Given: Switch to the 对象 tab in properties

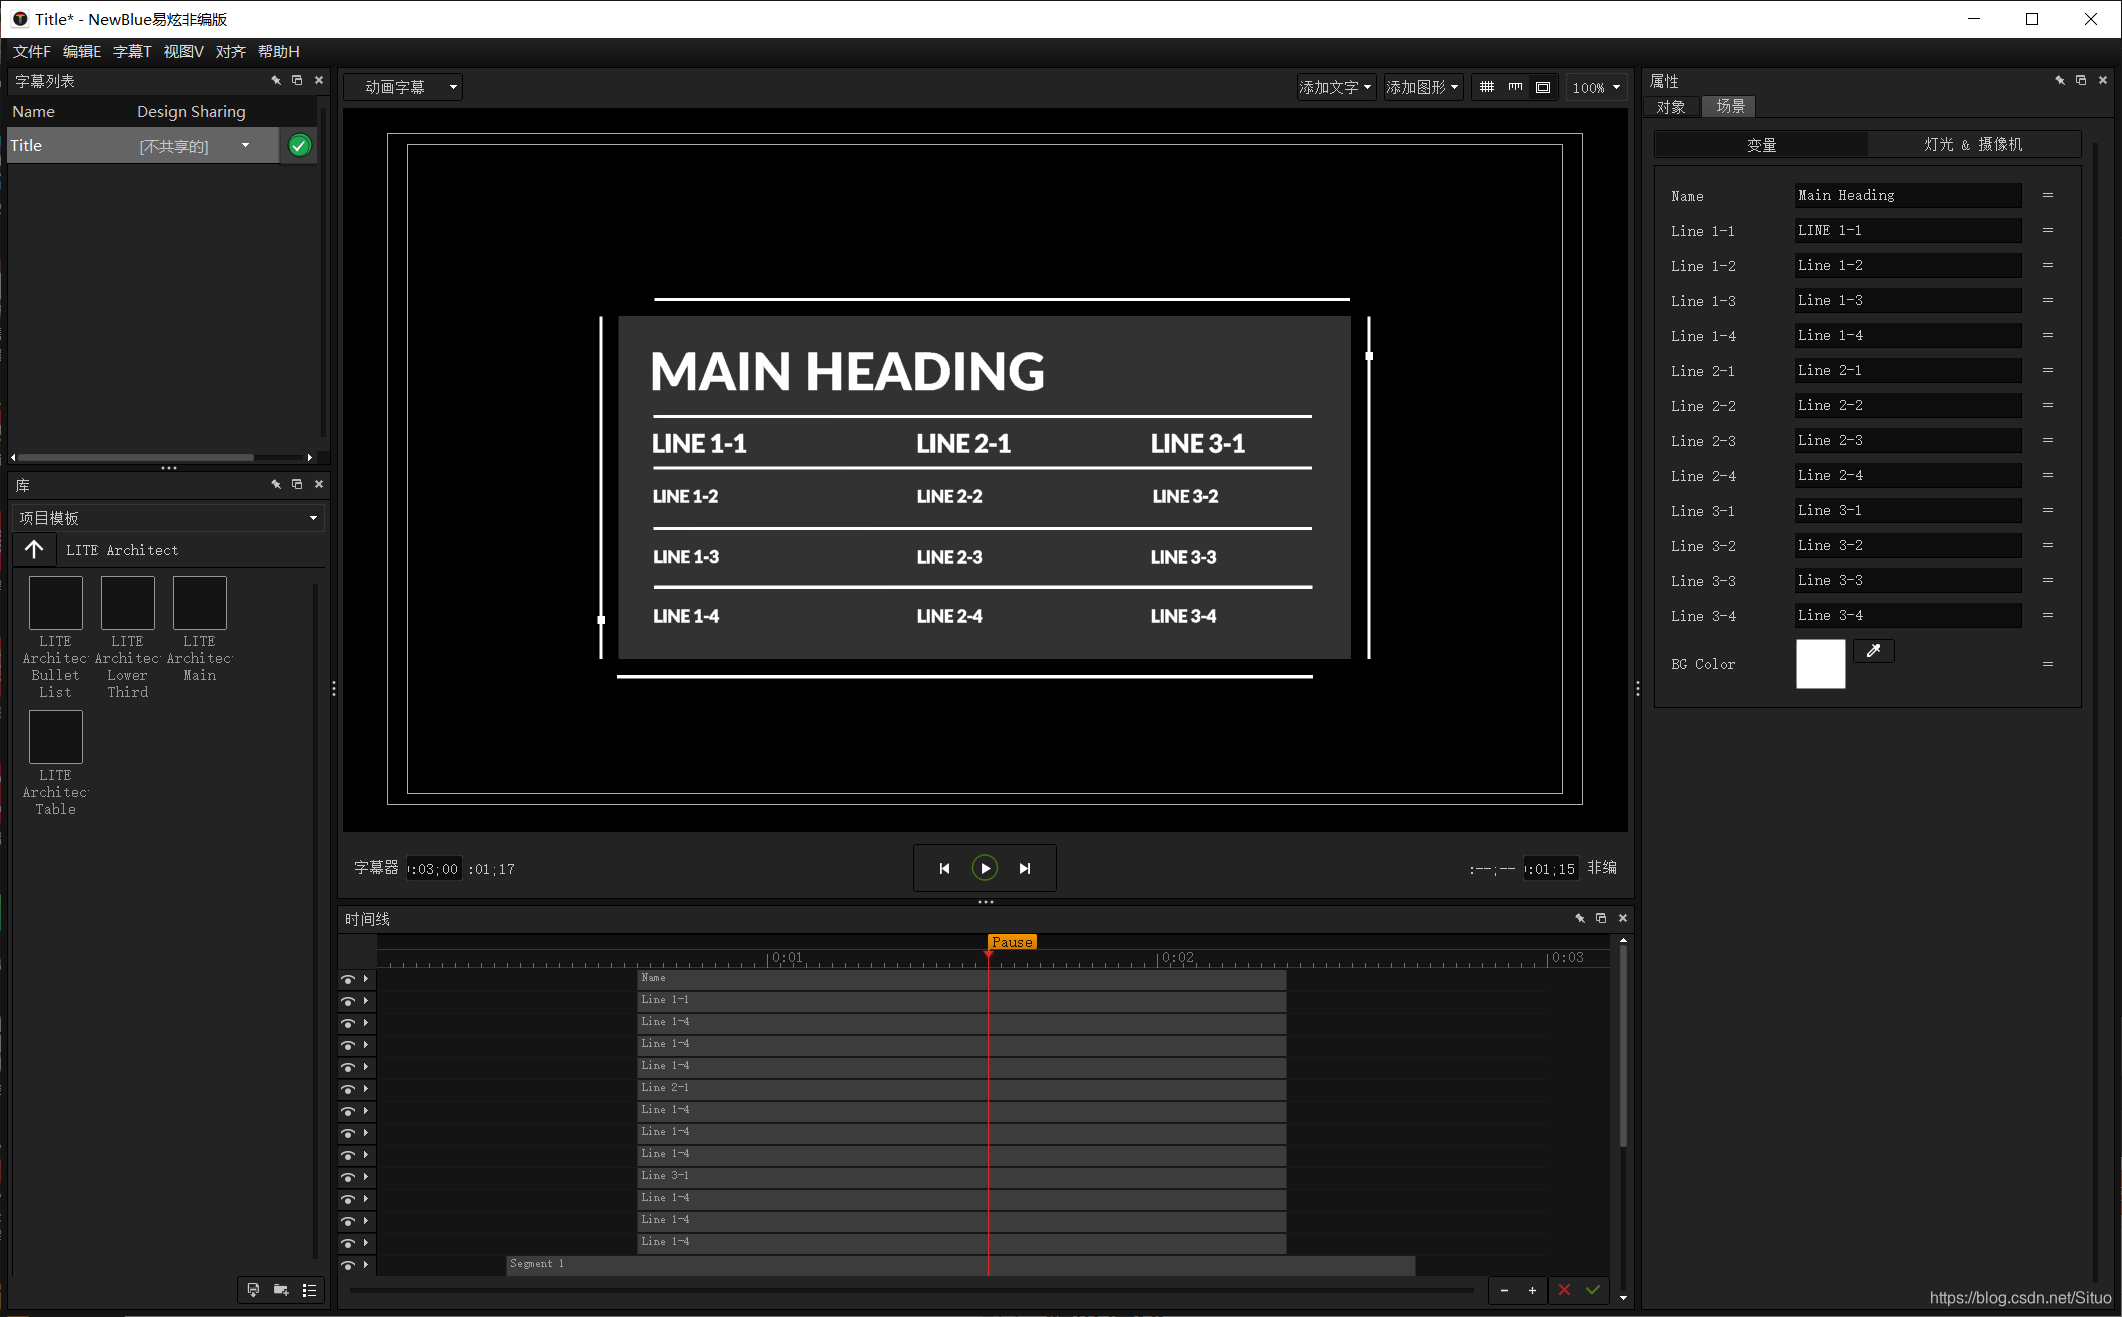Looking at the screenshot, I should [x=1671, y=106].
